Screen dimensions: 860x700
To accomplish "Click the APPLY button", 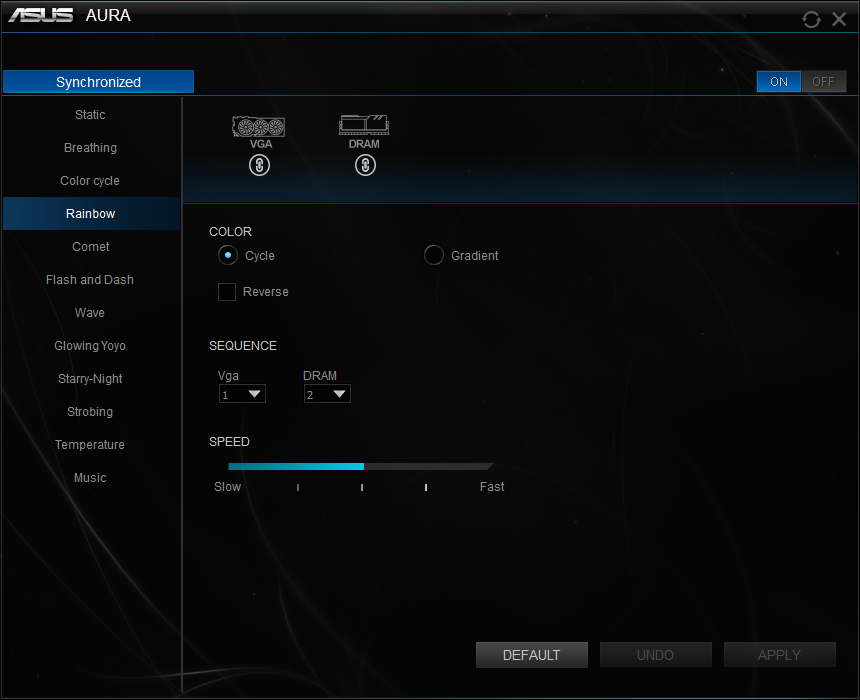I will tap(779, 655).
